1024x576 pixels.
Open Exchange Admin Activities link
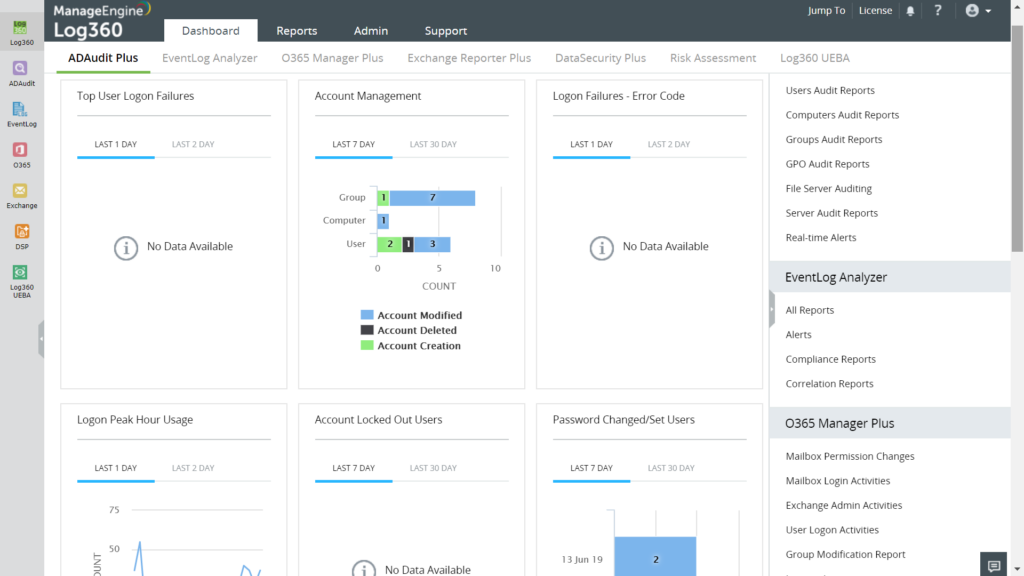pyautogui.click(x=843, y=505)
